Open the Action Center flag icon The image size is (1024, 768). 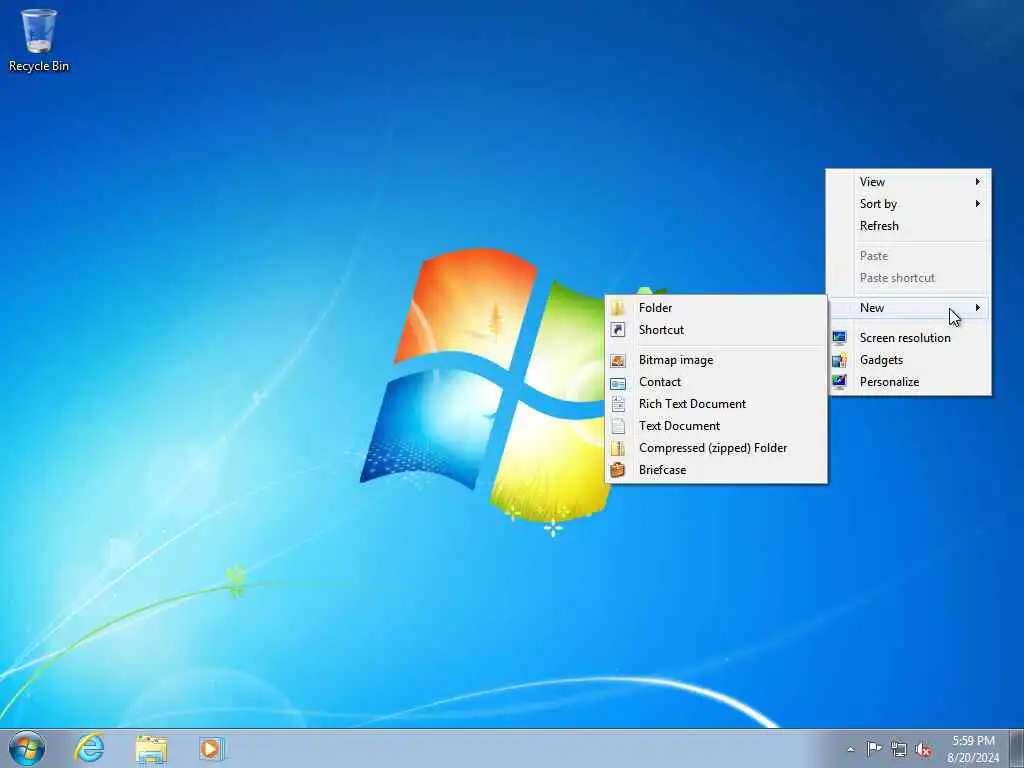(x=874, y=748)
